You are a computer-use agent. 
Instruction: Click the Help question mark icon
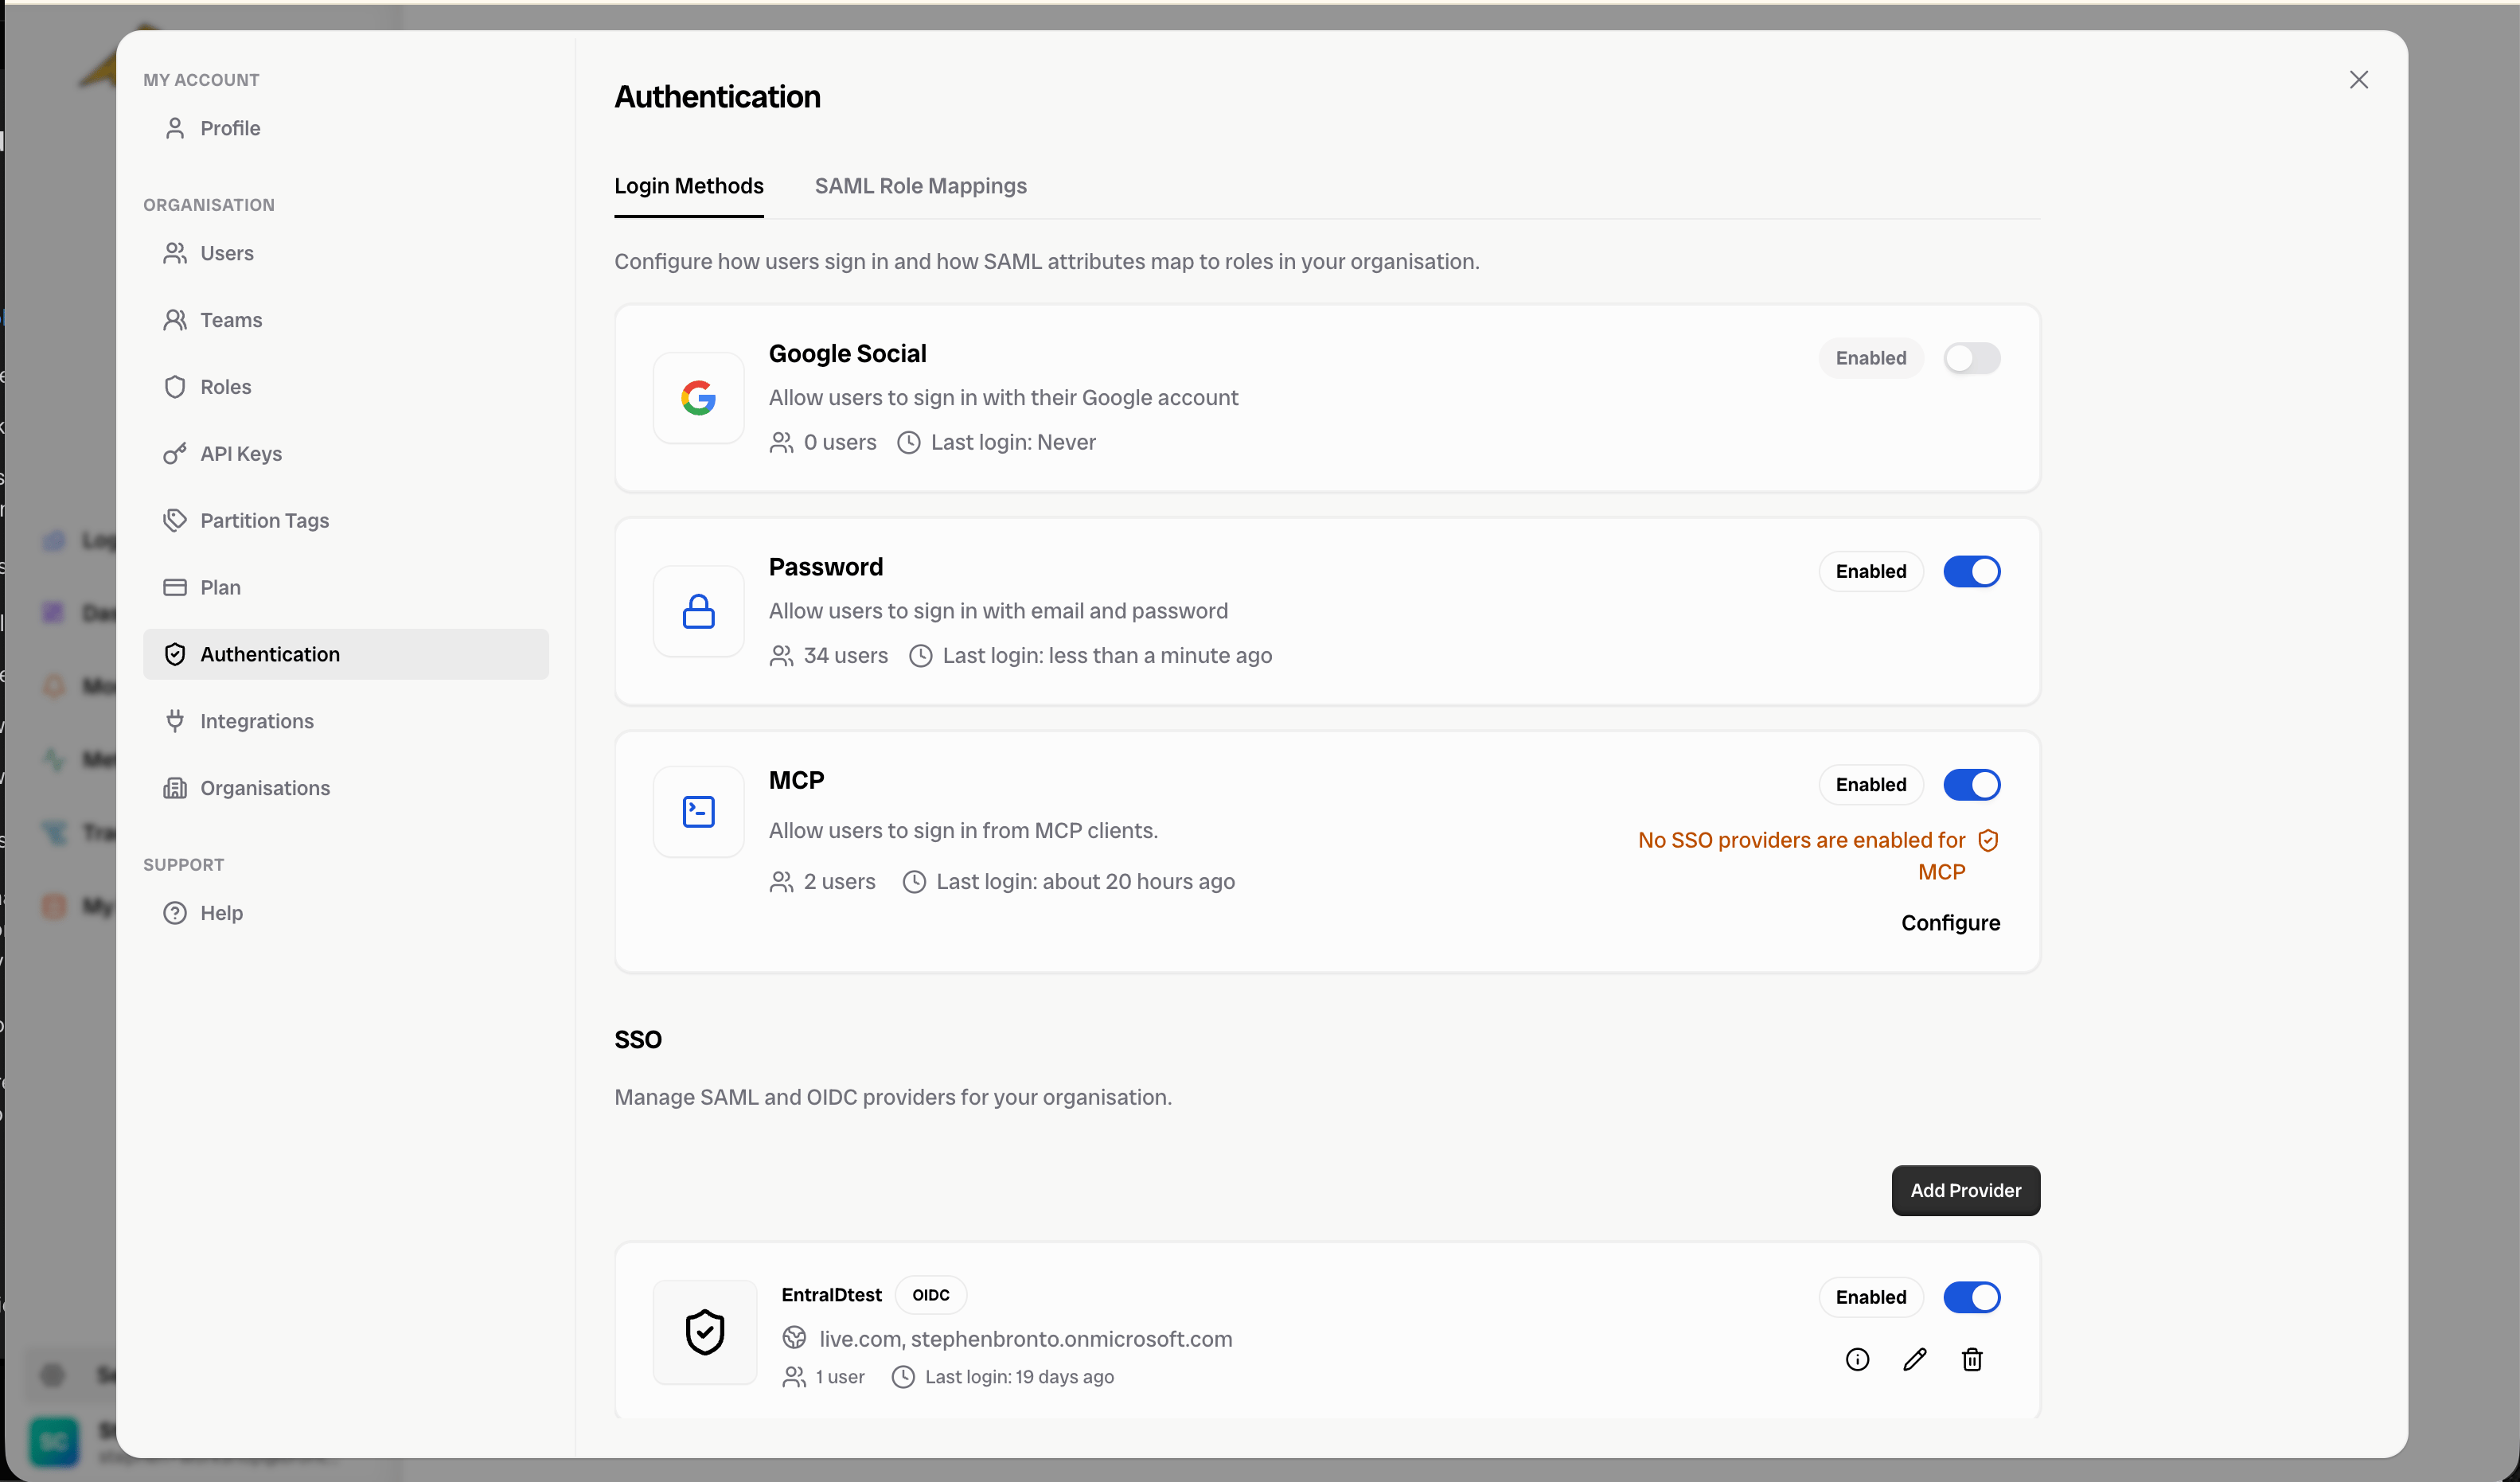(x=175, y=913)
